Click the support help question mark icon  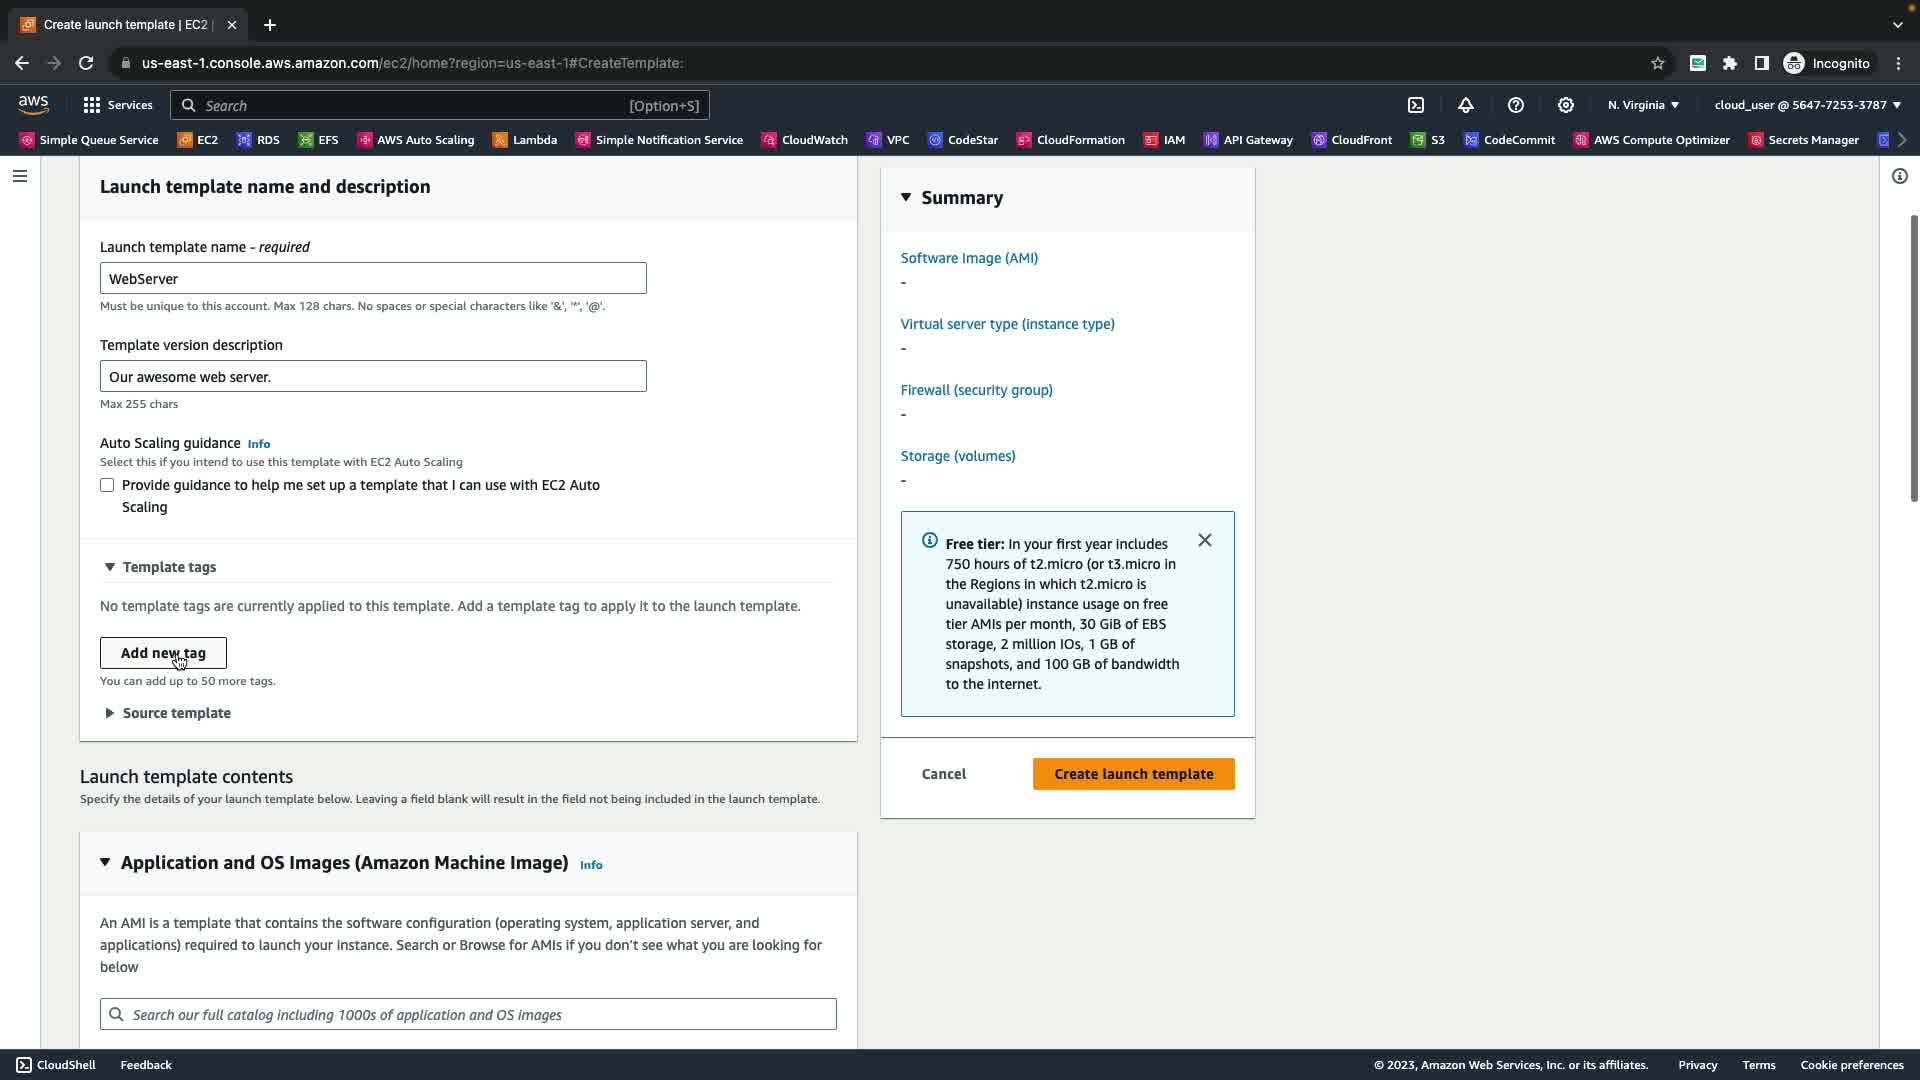click(1516, 105)
